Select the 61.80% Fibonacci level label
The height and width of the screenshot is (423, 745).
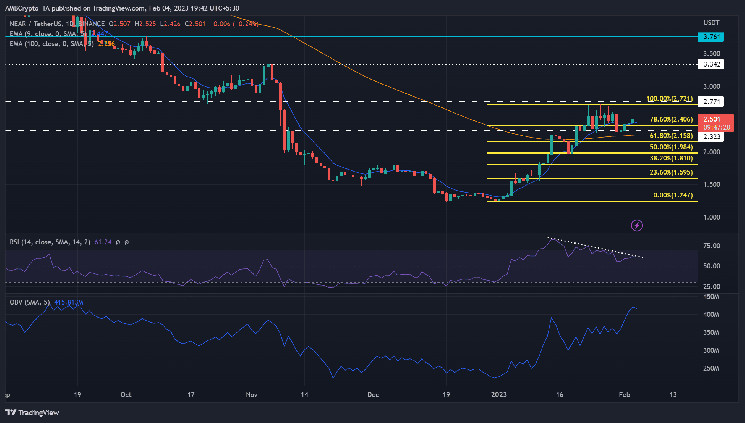(x=667, y=135)
